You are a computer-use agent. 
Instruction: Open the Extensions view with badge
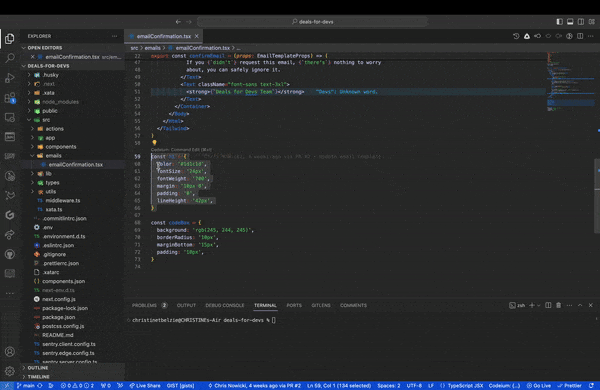pyautogui.click(x=10, y=98)
